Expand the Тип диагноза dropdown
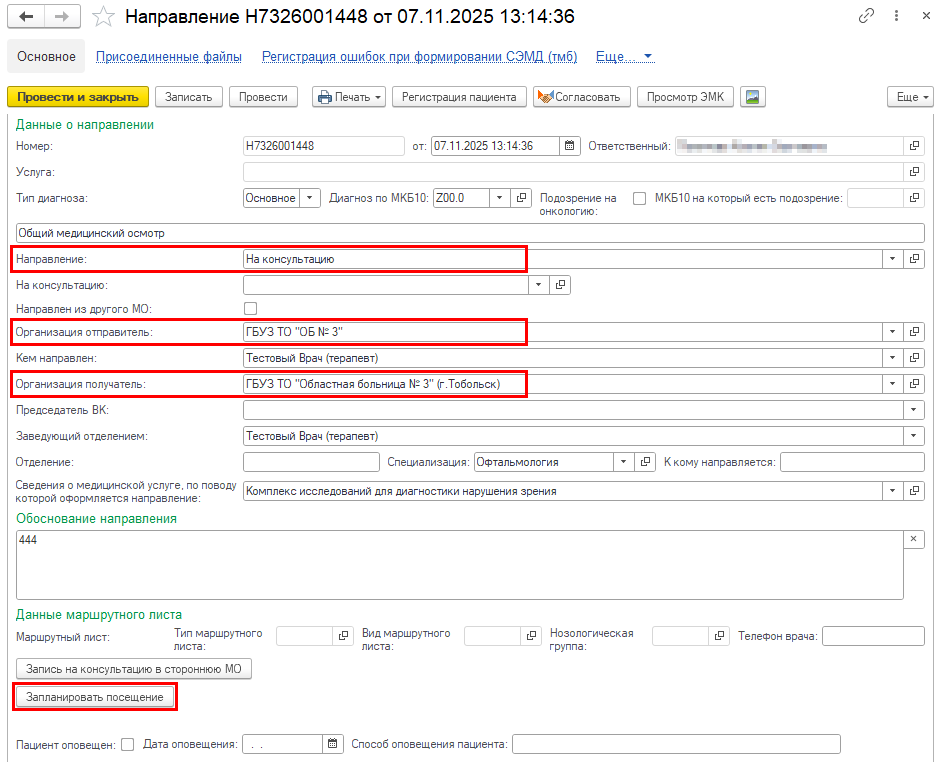This screenshot has width=941, height=762. tap(309, 198)
